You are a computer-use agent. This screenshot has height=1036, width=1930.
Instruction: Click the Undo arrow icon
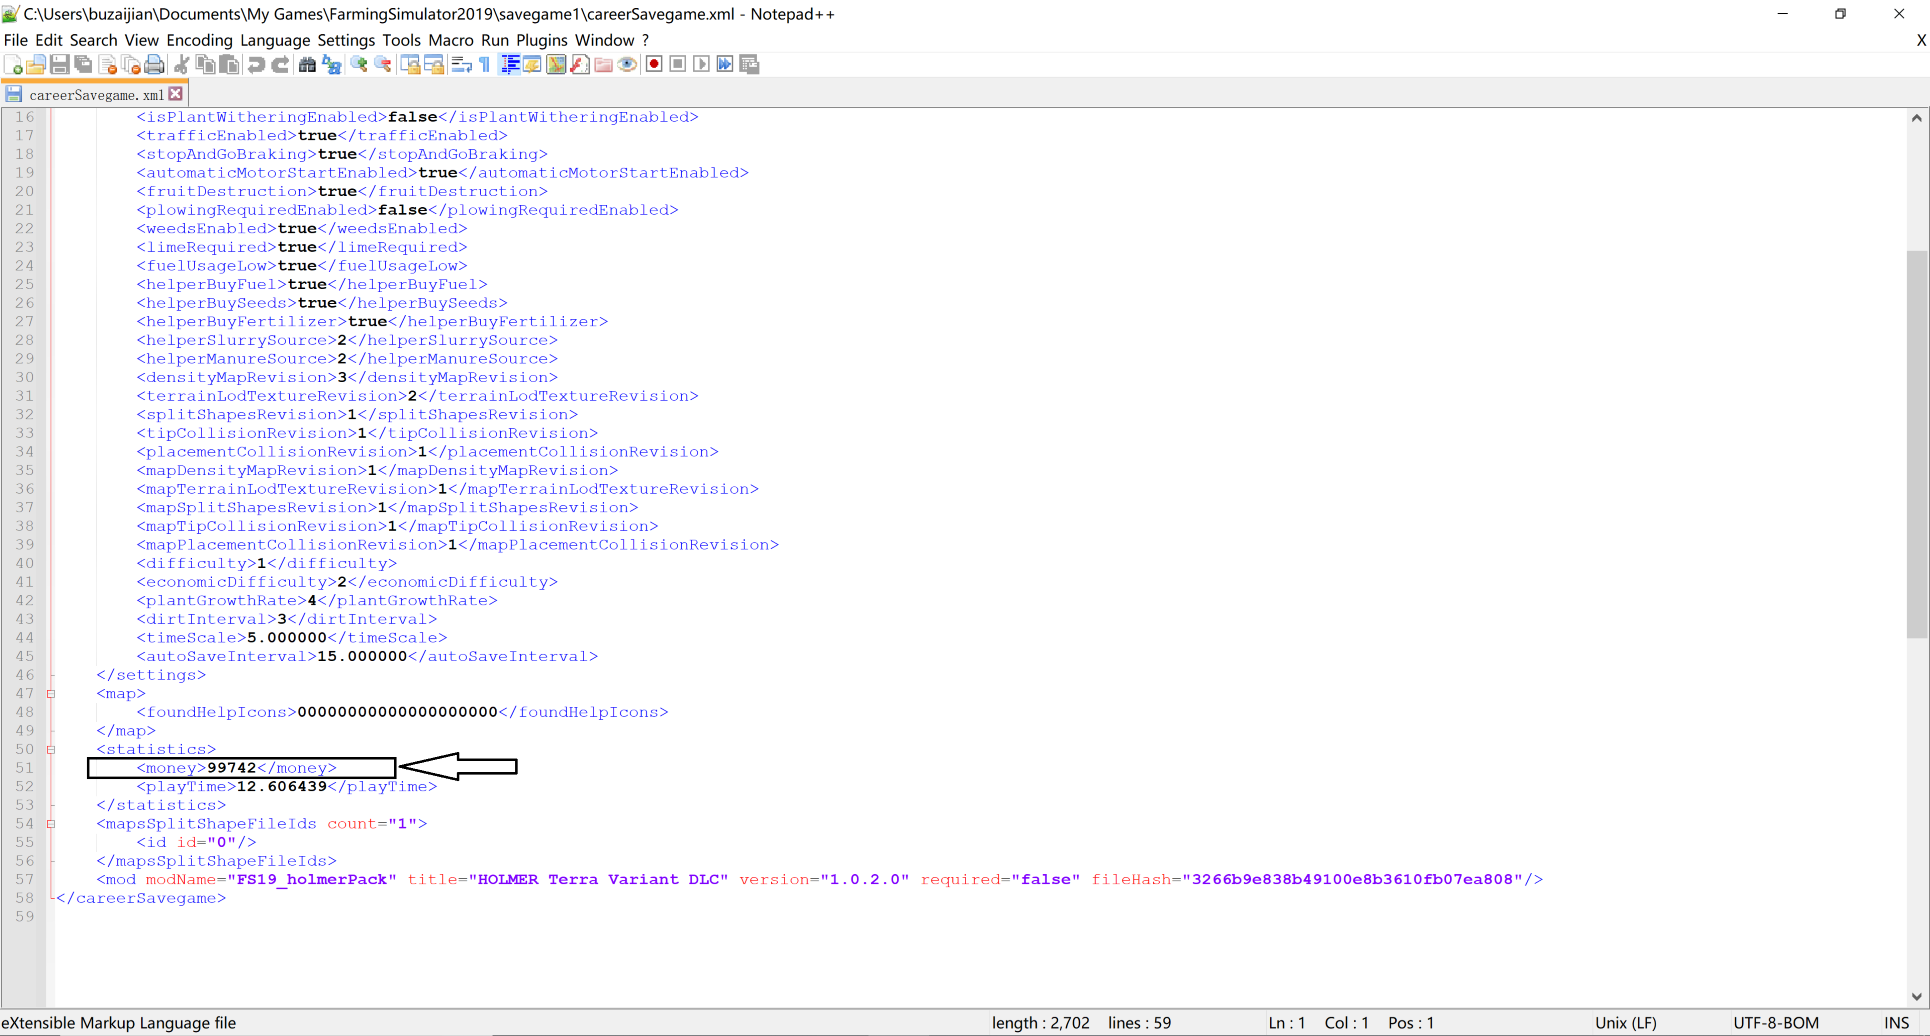click(257, 65)
